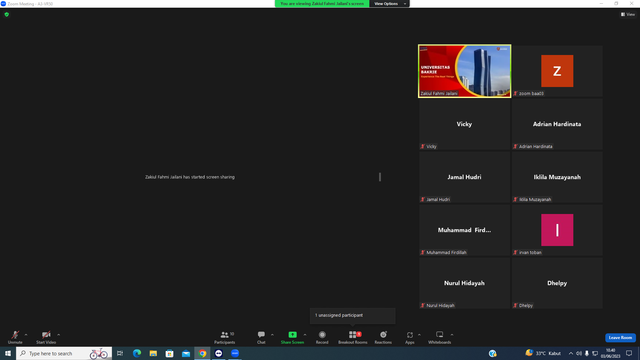This screenshot has height=360, width=640.
Task: Open the taskbar clock and calendar
Action: click(x=610, y=353)
